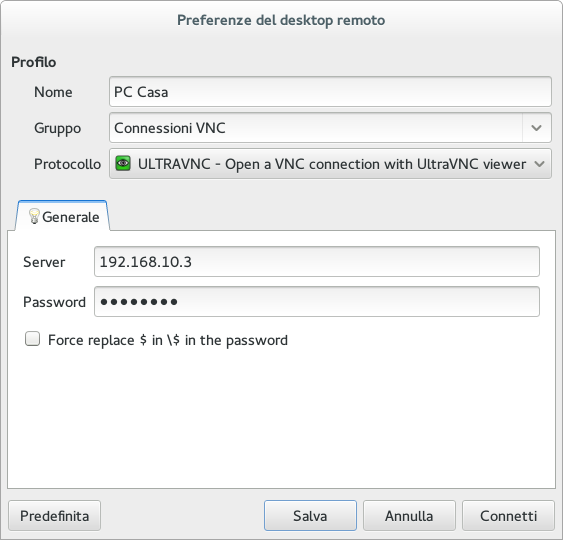Click the Predefinita button
Screen dimensions: 563x540
pyautogui.click(x=55, y=516)
